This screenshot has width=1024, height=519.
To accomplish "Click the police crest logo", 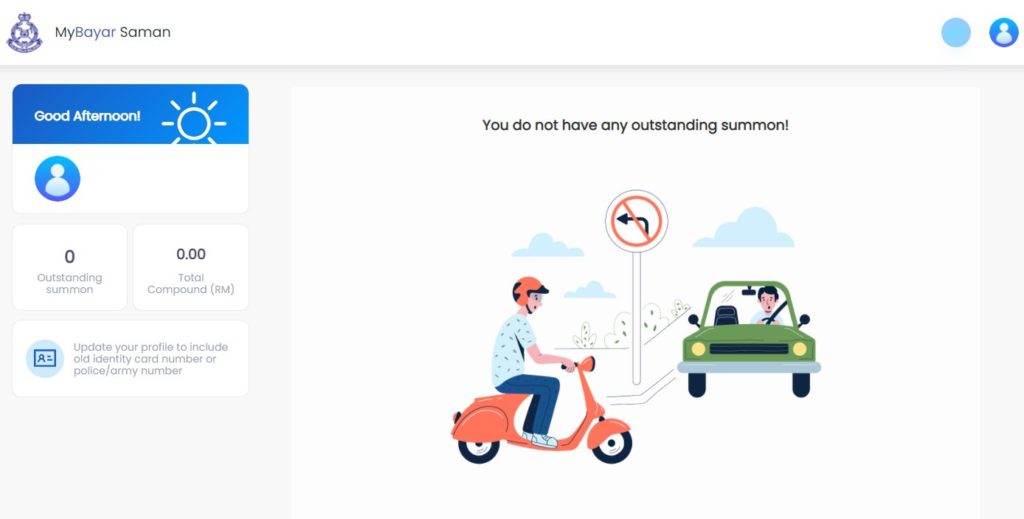I will pyautogui.click(x=24, y=33).
